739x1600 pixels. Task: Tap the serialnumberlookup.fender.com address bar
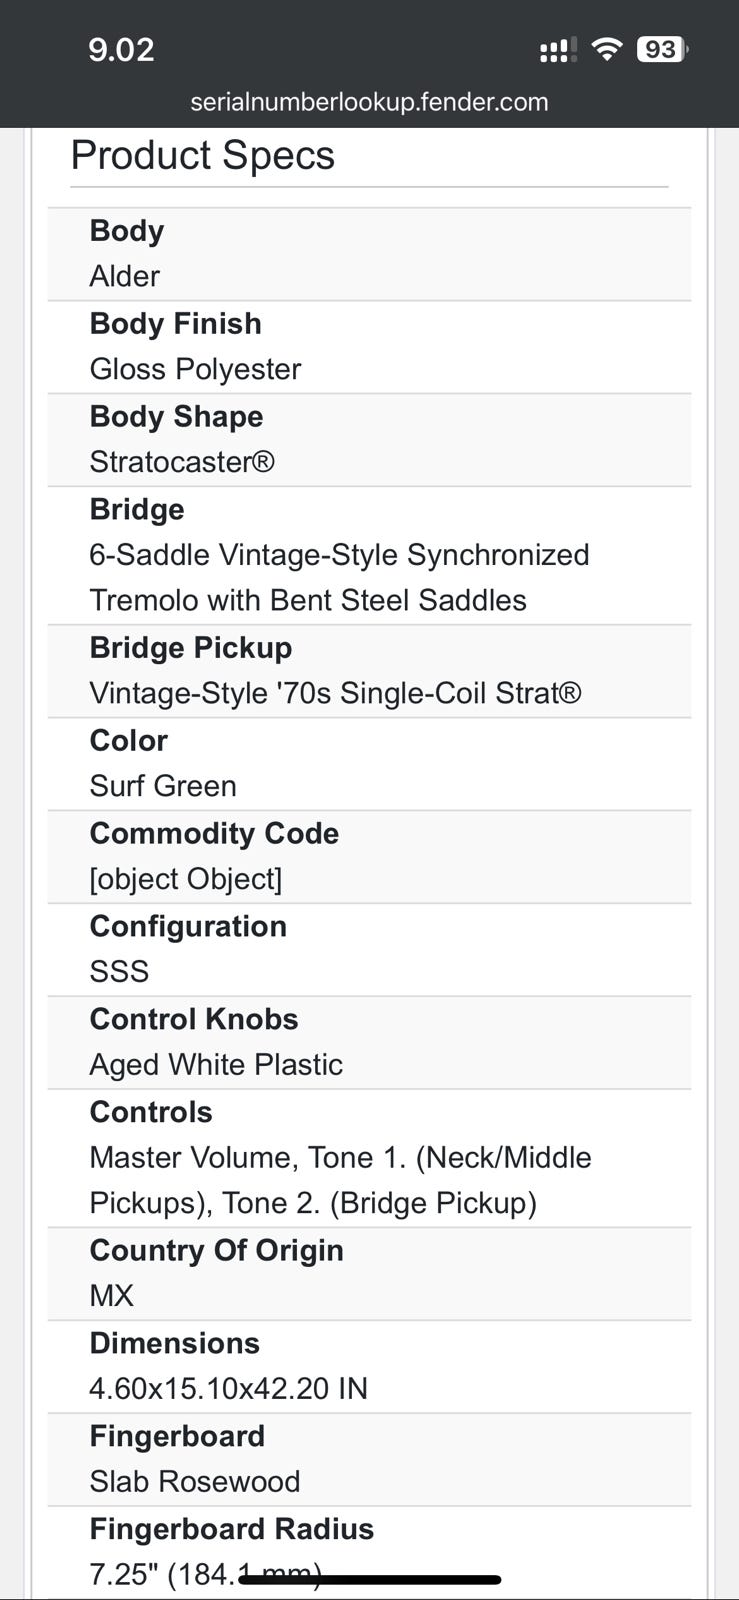(369, 102)
